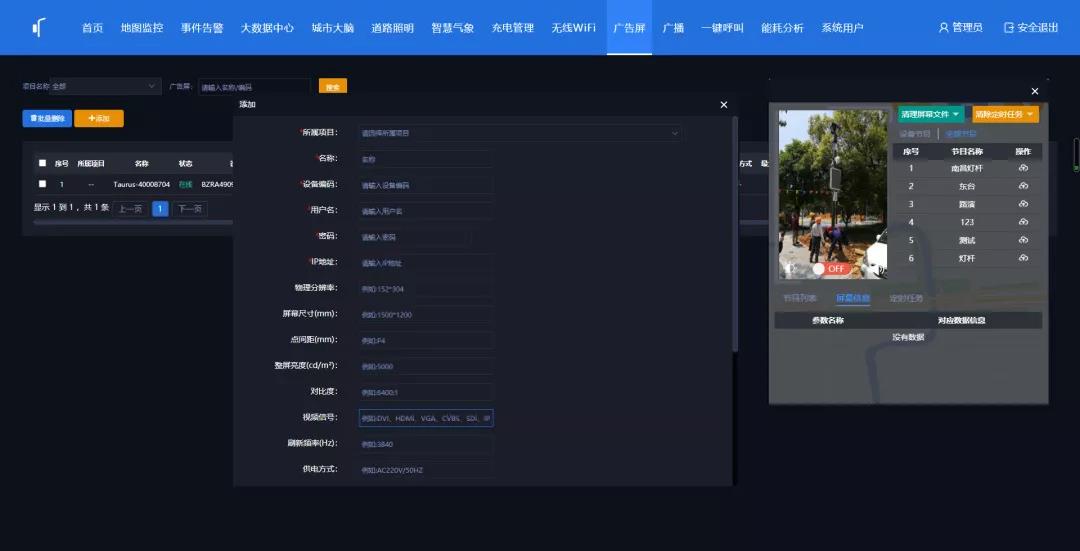Check the select-all checkbox in table header
Screen dimensions: 1080x551
point(42,163)
